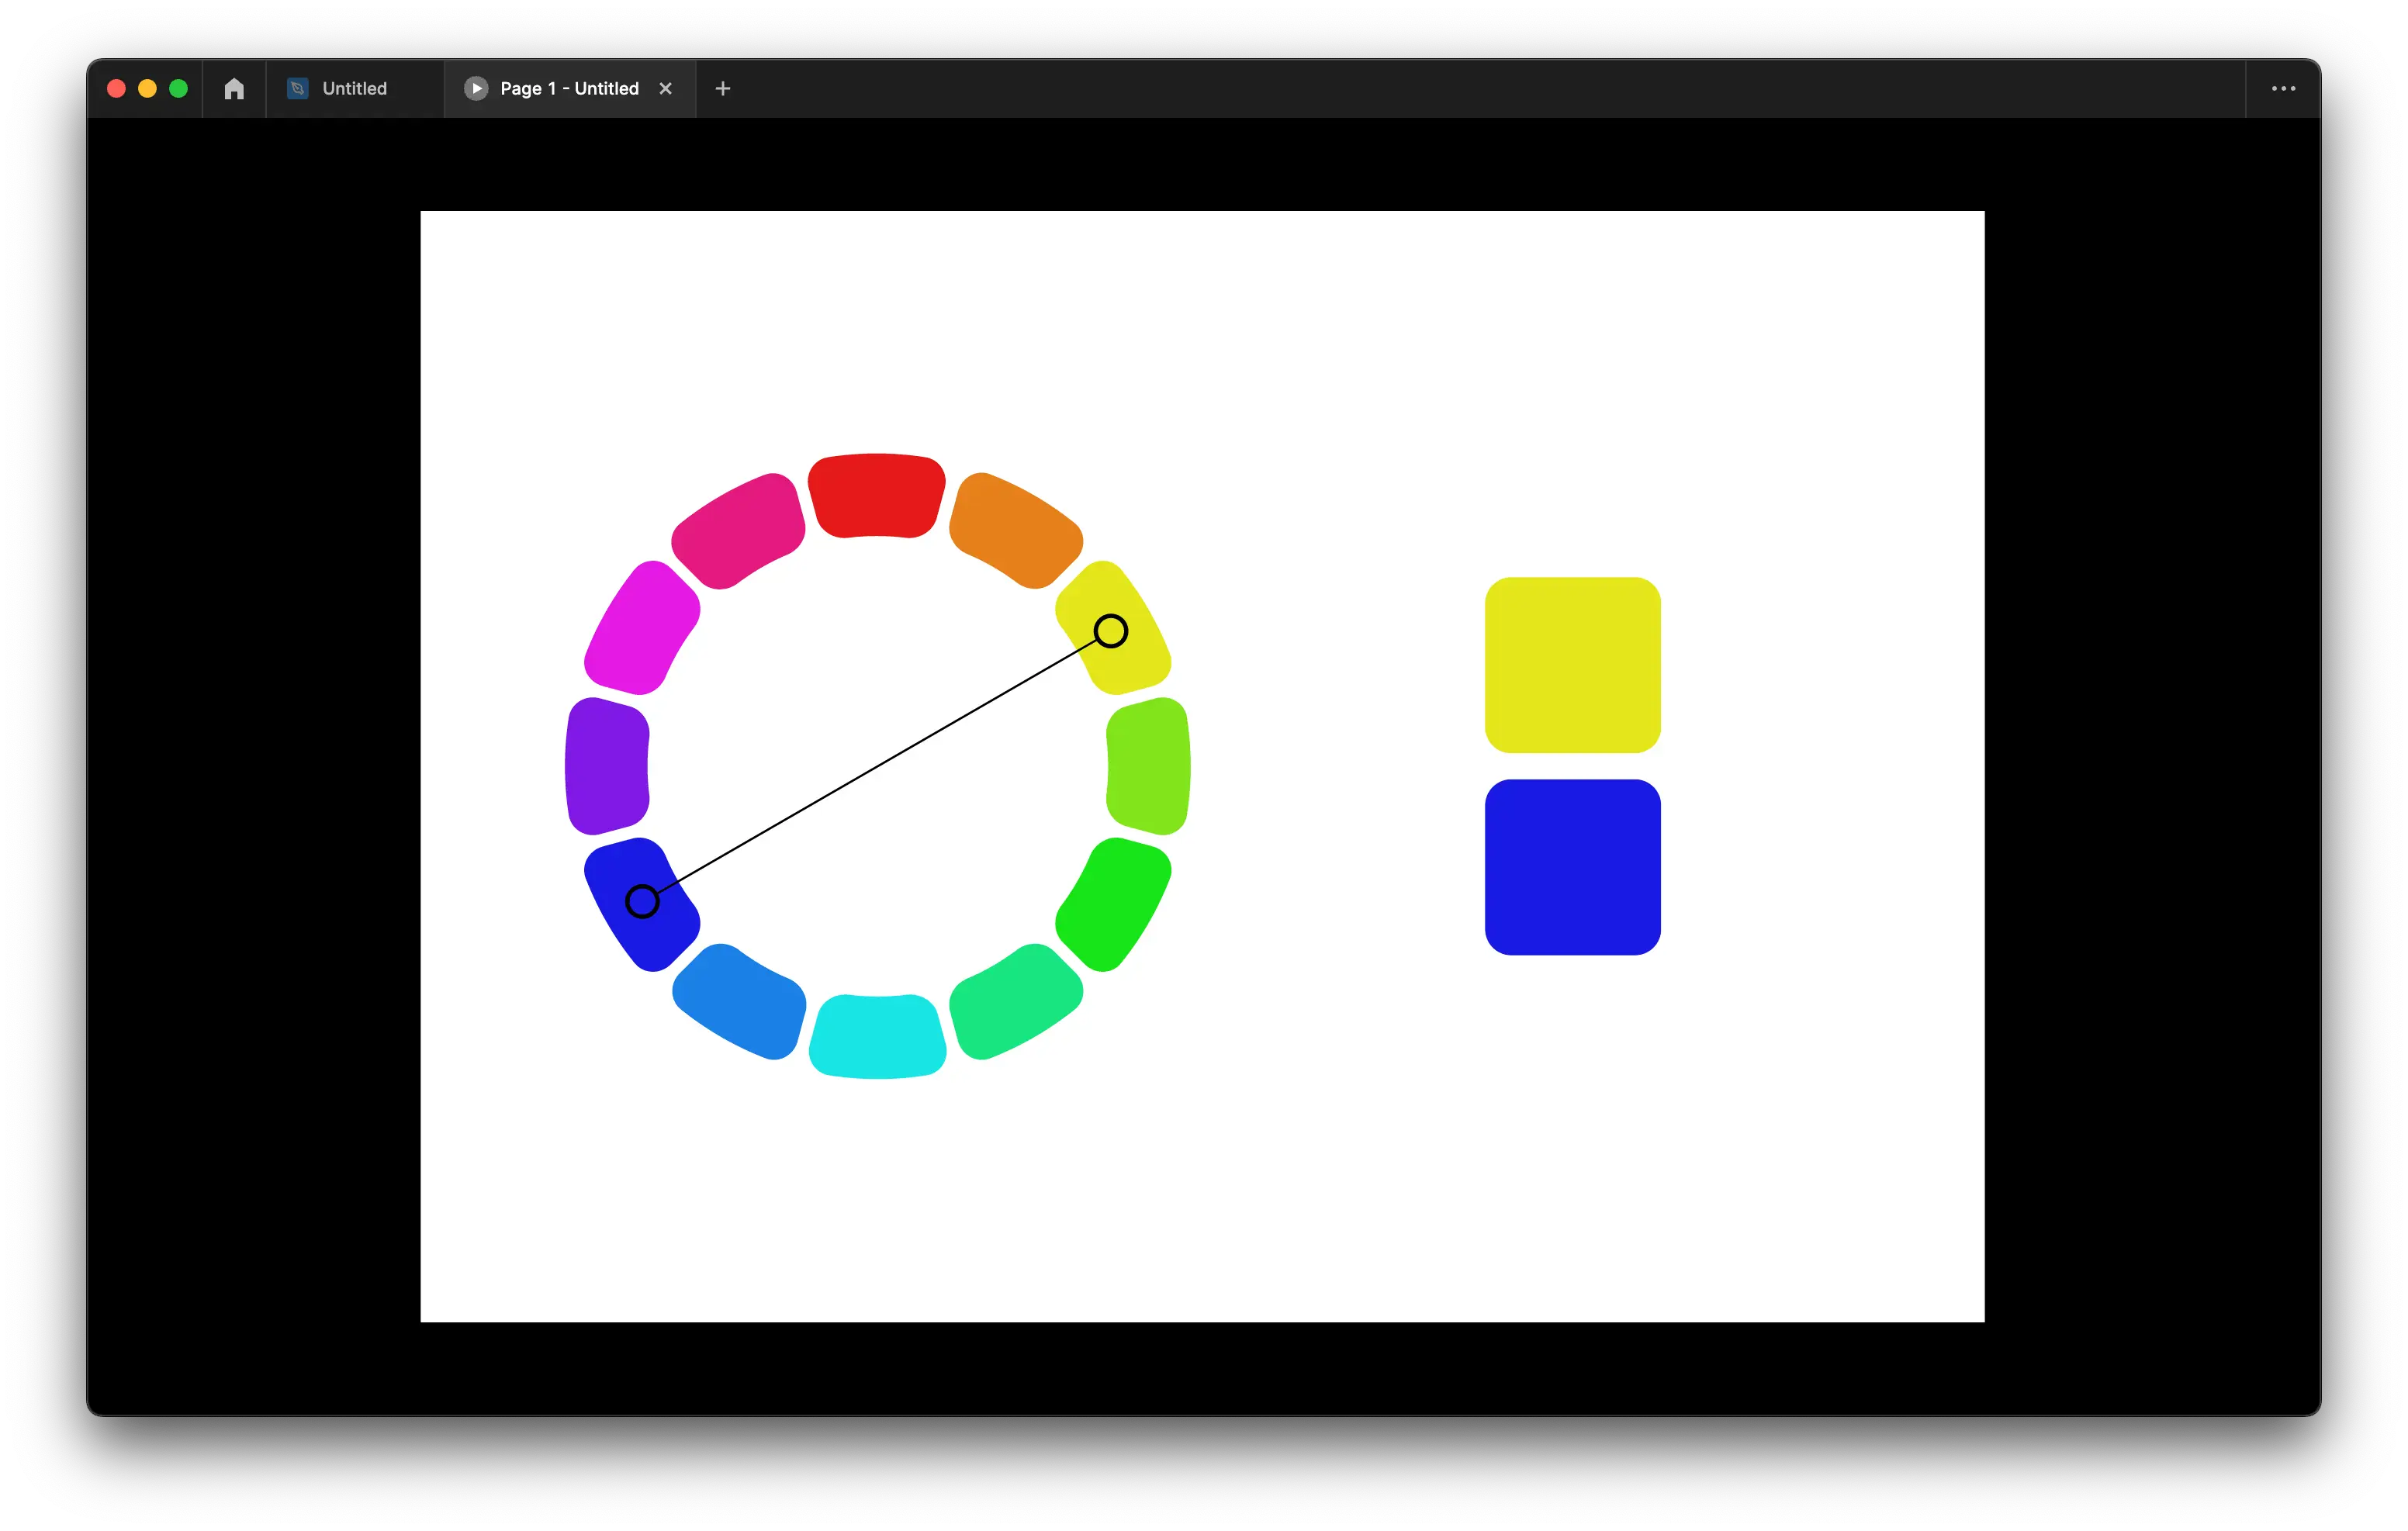This screenshot has height=1531, width=2408.
Task: Click the large blue preview square
Action: [1572, 867]
